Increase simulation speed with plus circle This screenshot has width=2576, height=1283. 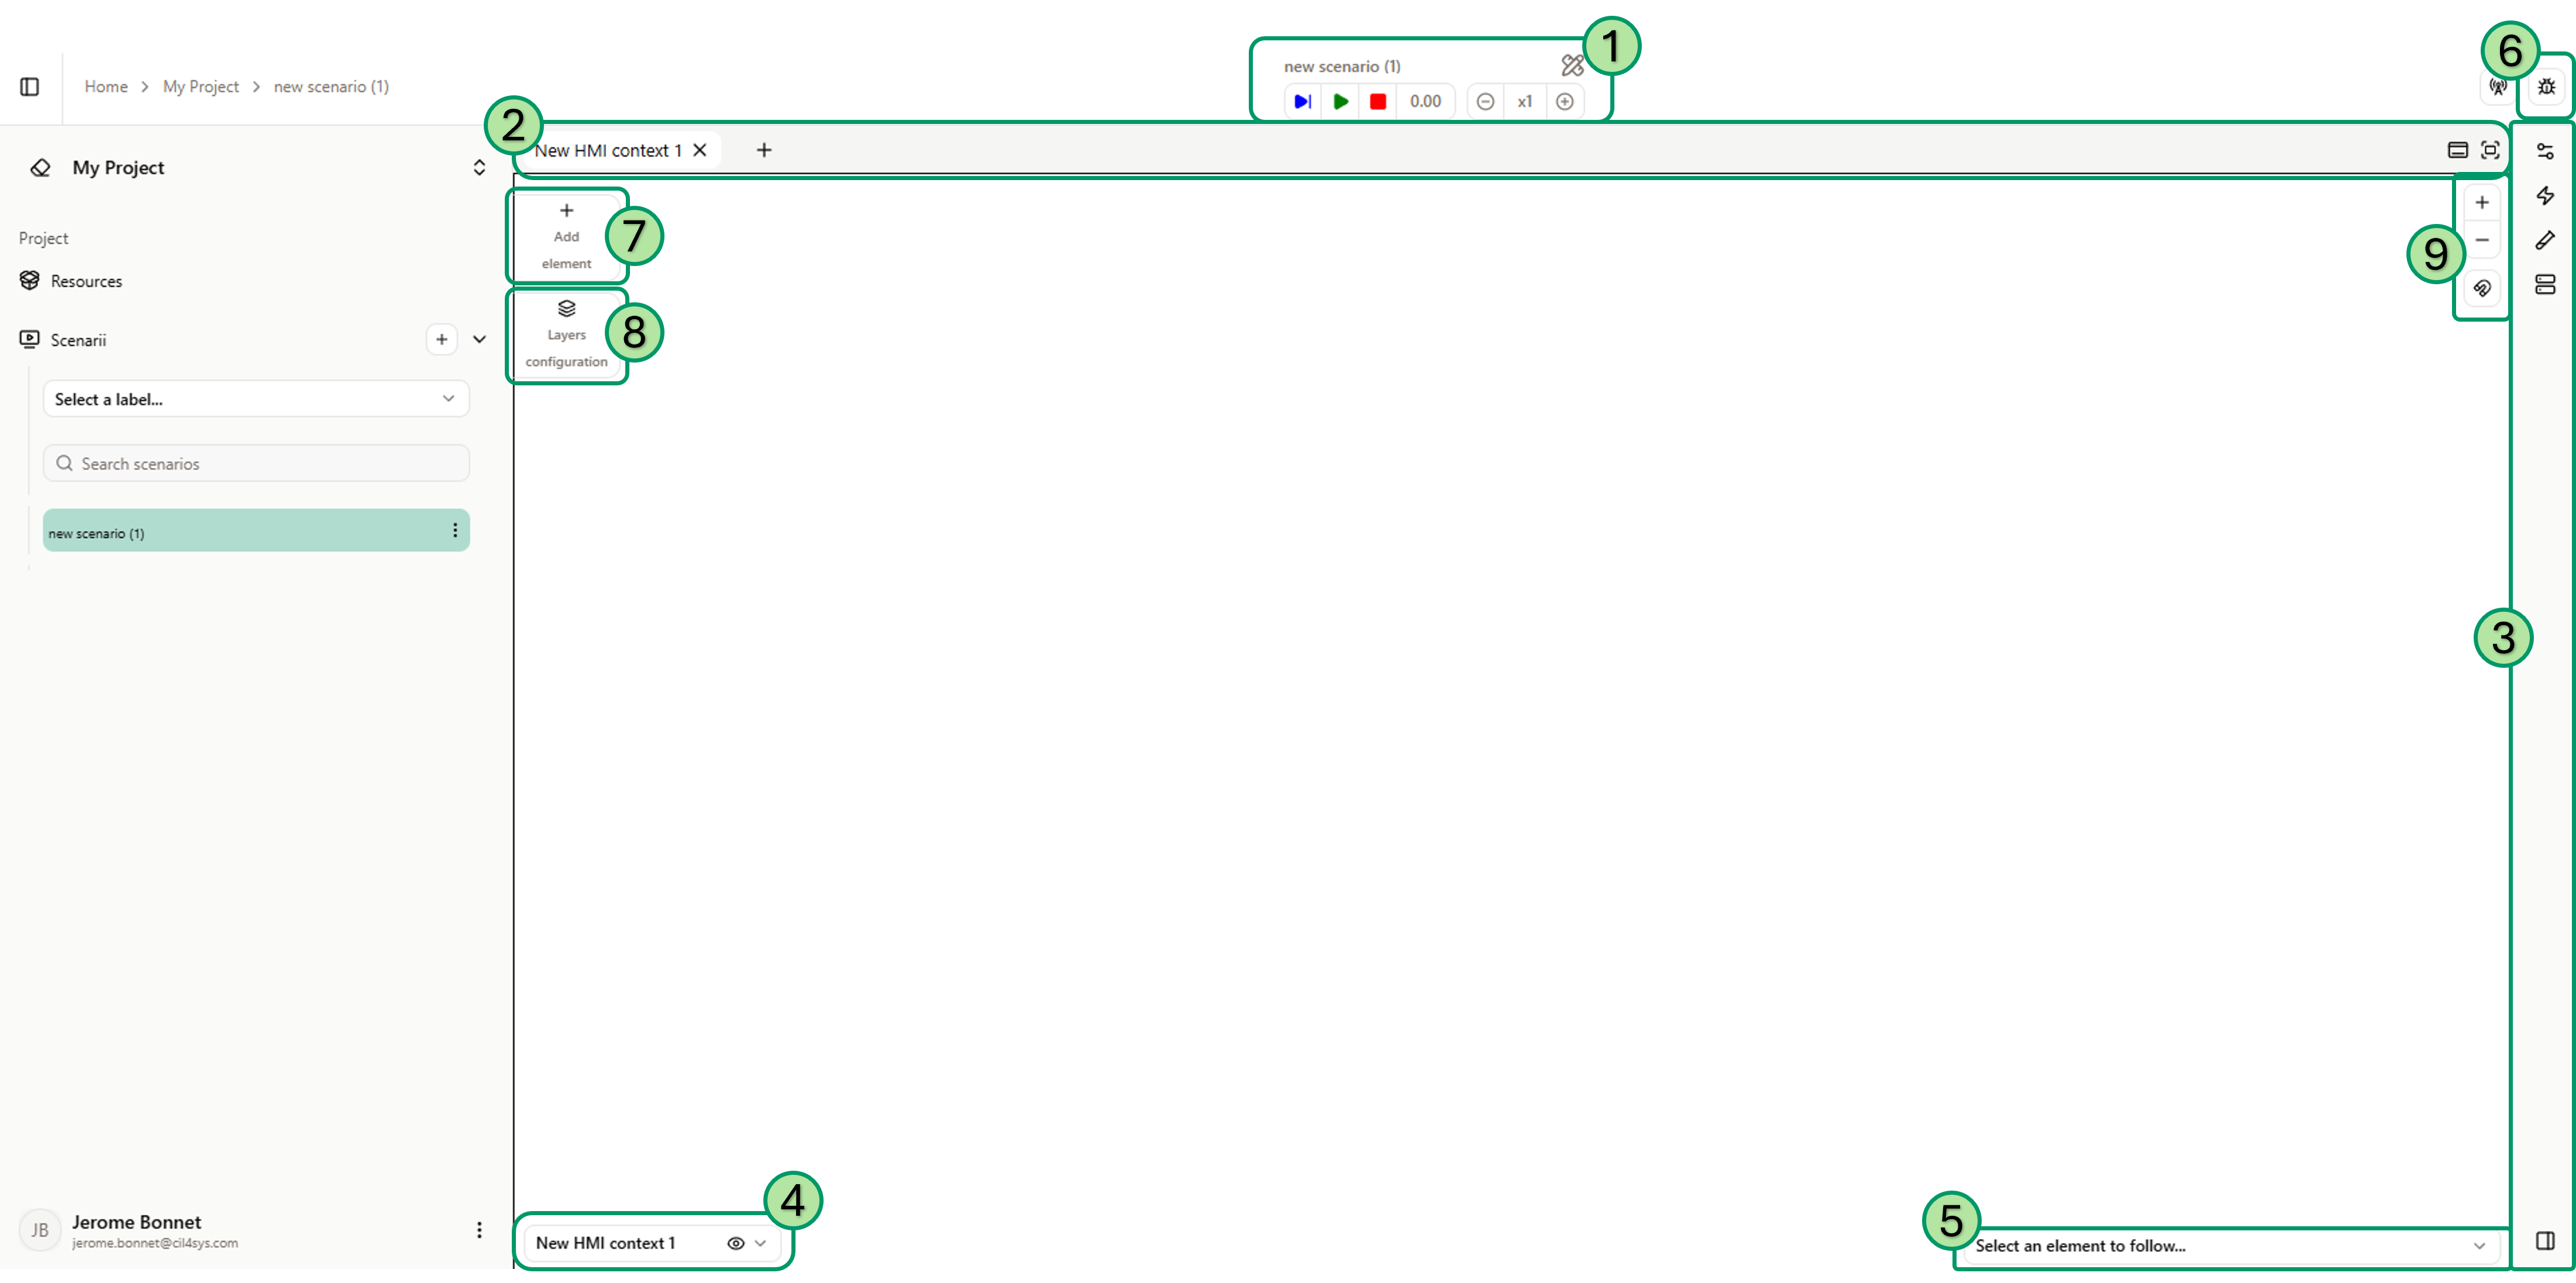(1565, 101)
